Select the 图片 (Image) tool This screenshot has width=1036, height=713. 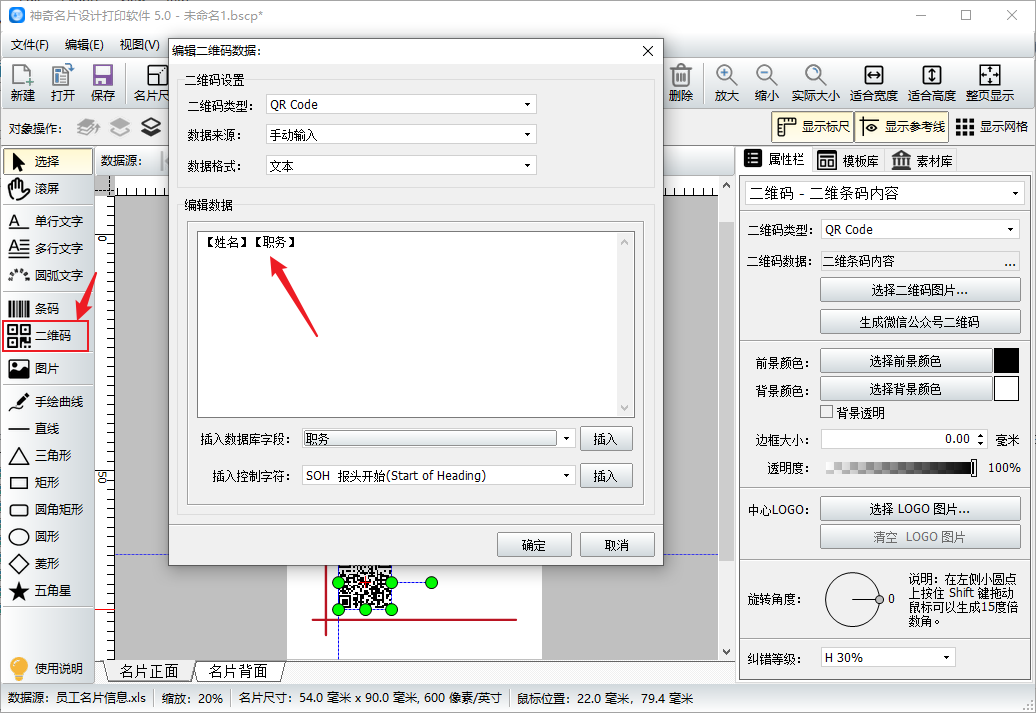click(x=48, y=369)
